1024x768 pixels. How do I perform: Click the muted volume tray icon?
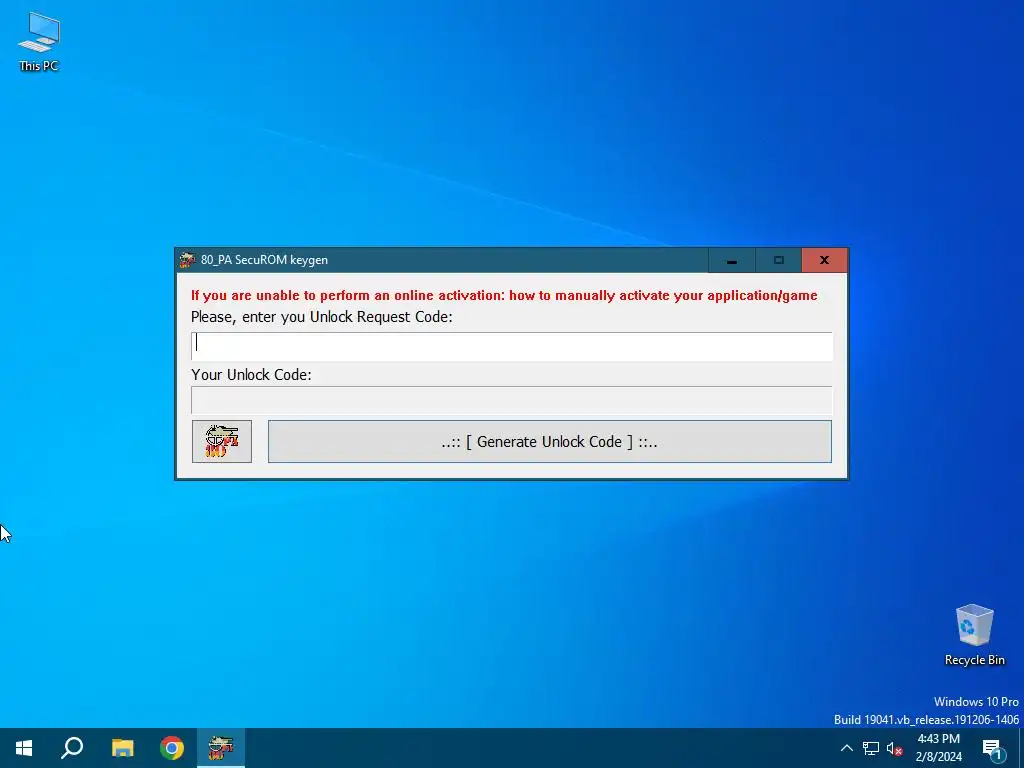click(x=895, y=748)
